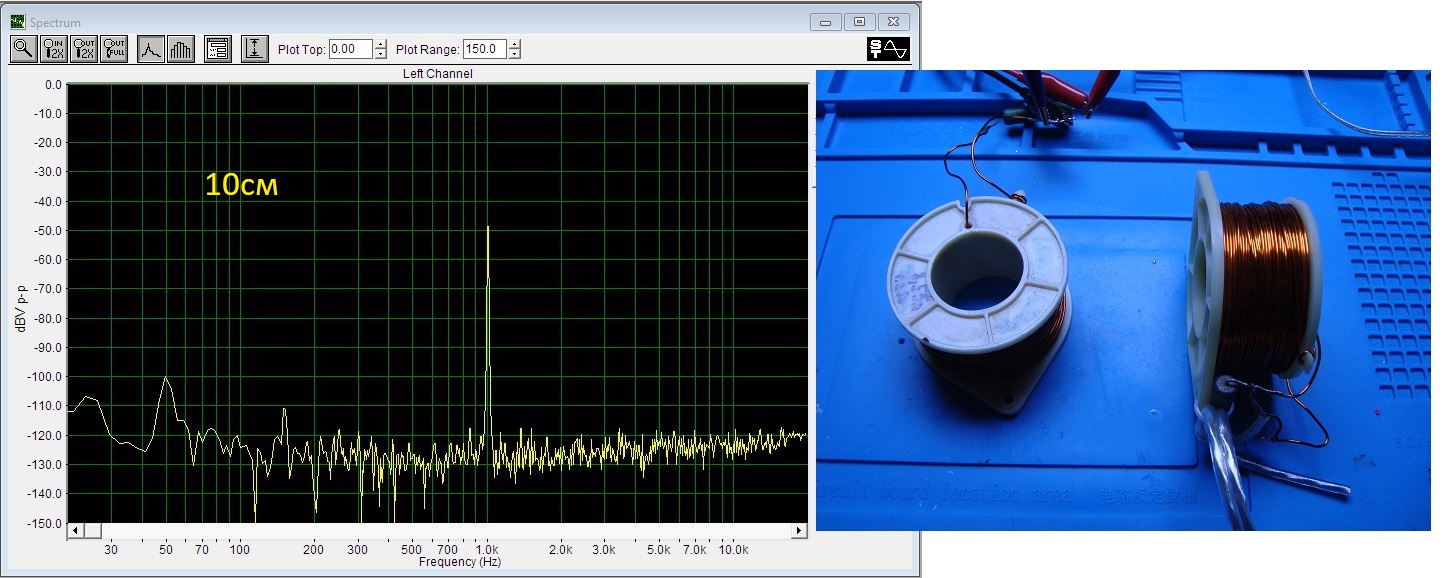
Task: Select the magnifier zoom tool
Action: tap(23, 48)
